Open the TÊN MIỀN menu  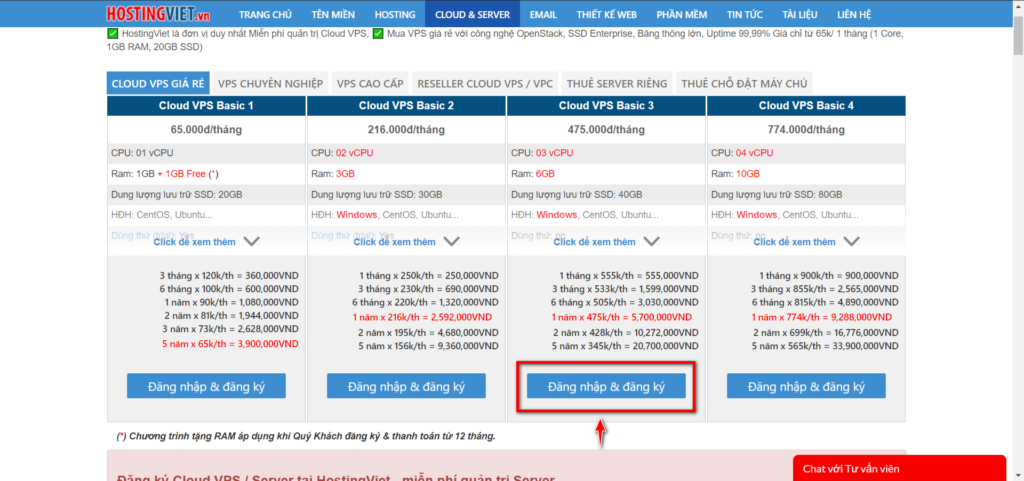coord(333,14)
